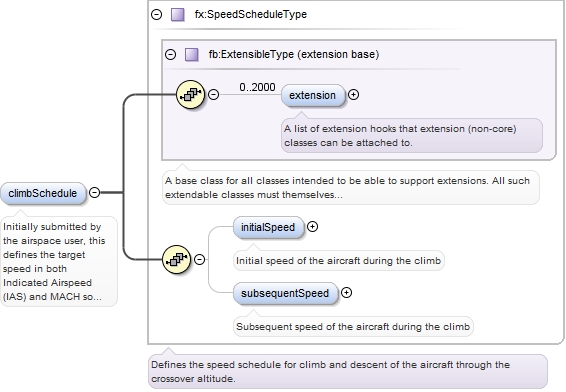566x392 pixels.
Task: Click the fx:SpeedScheduleType title label
Action: (x=251, y=14)
